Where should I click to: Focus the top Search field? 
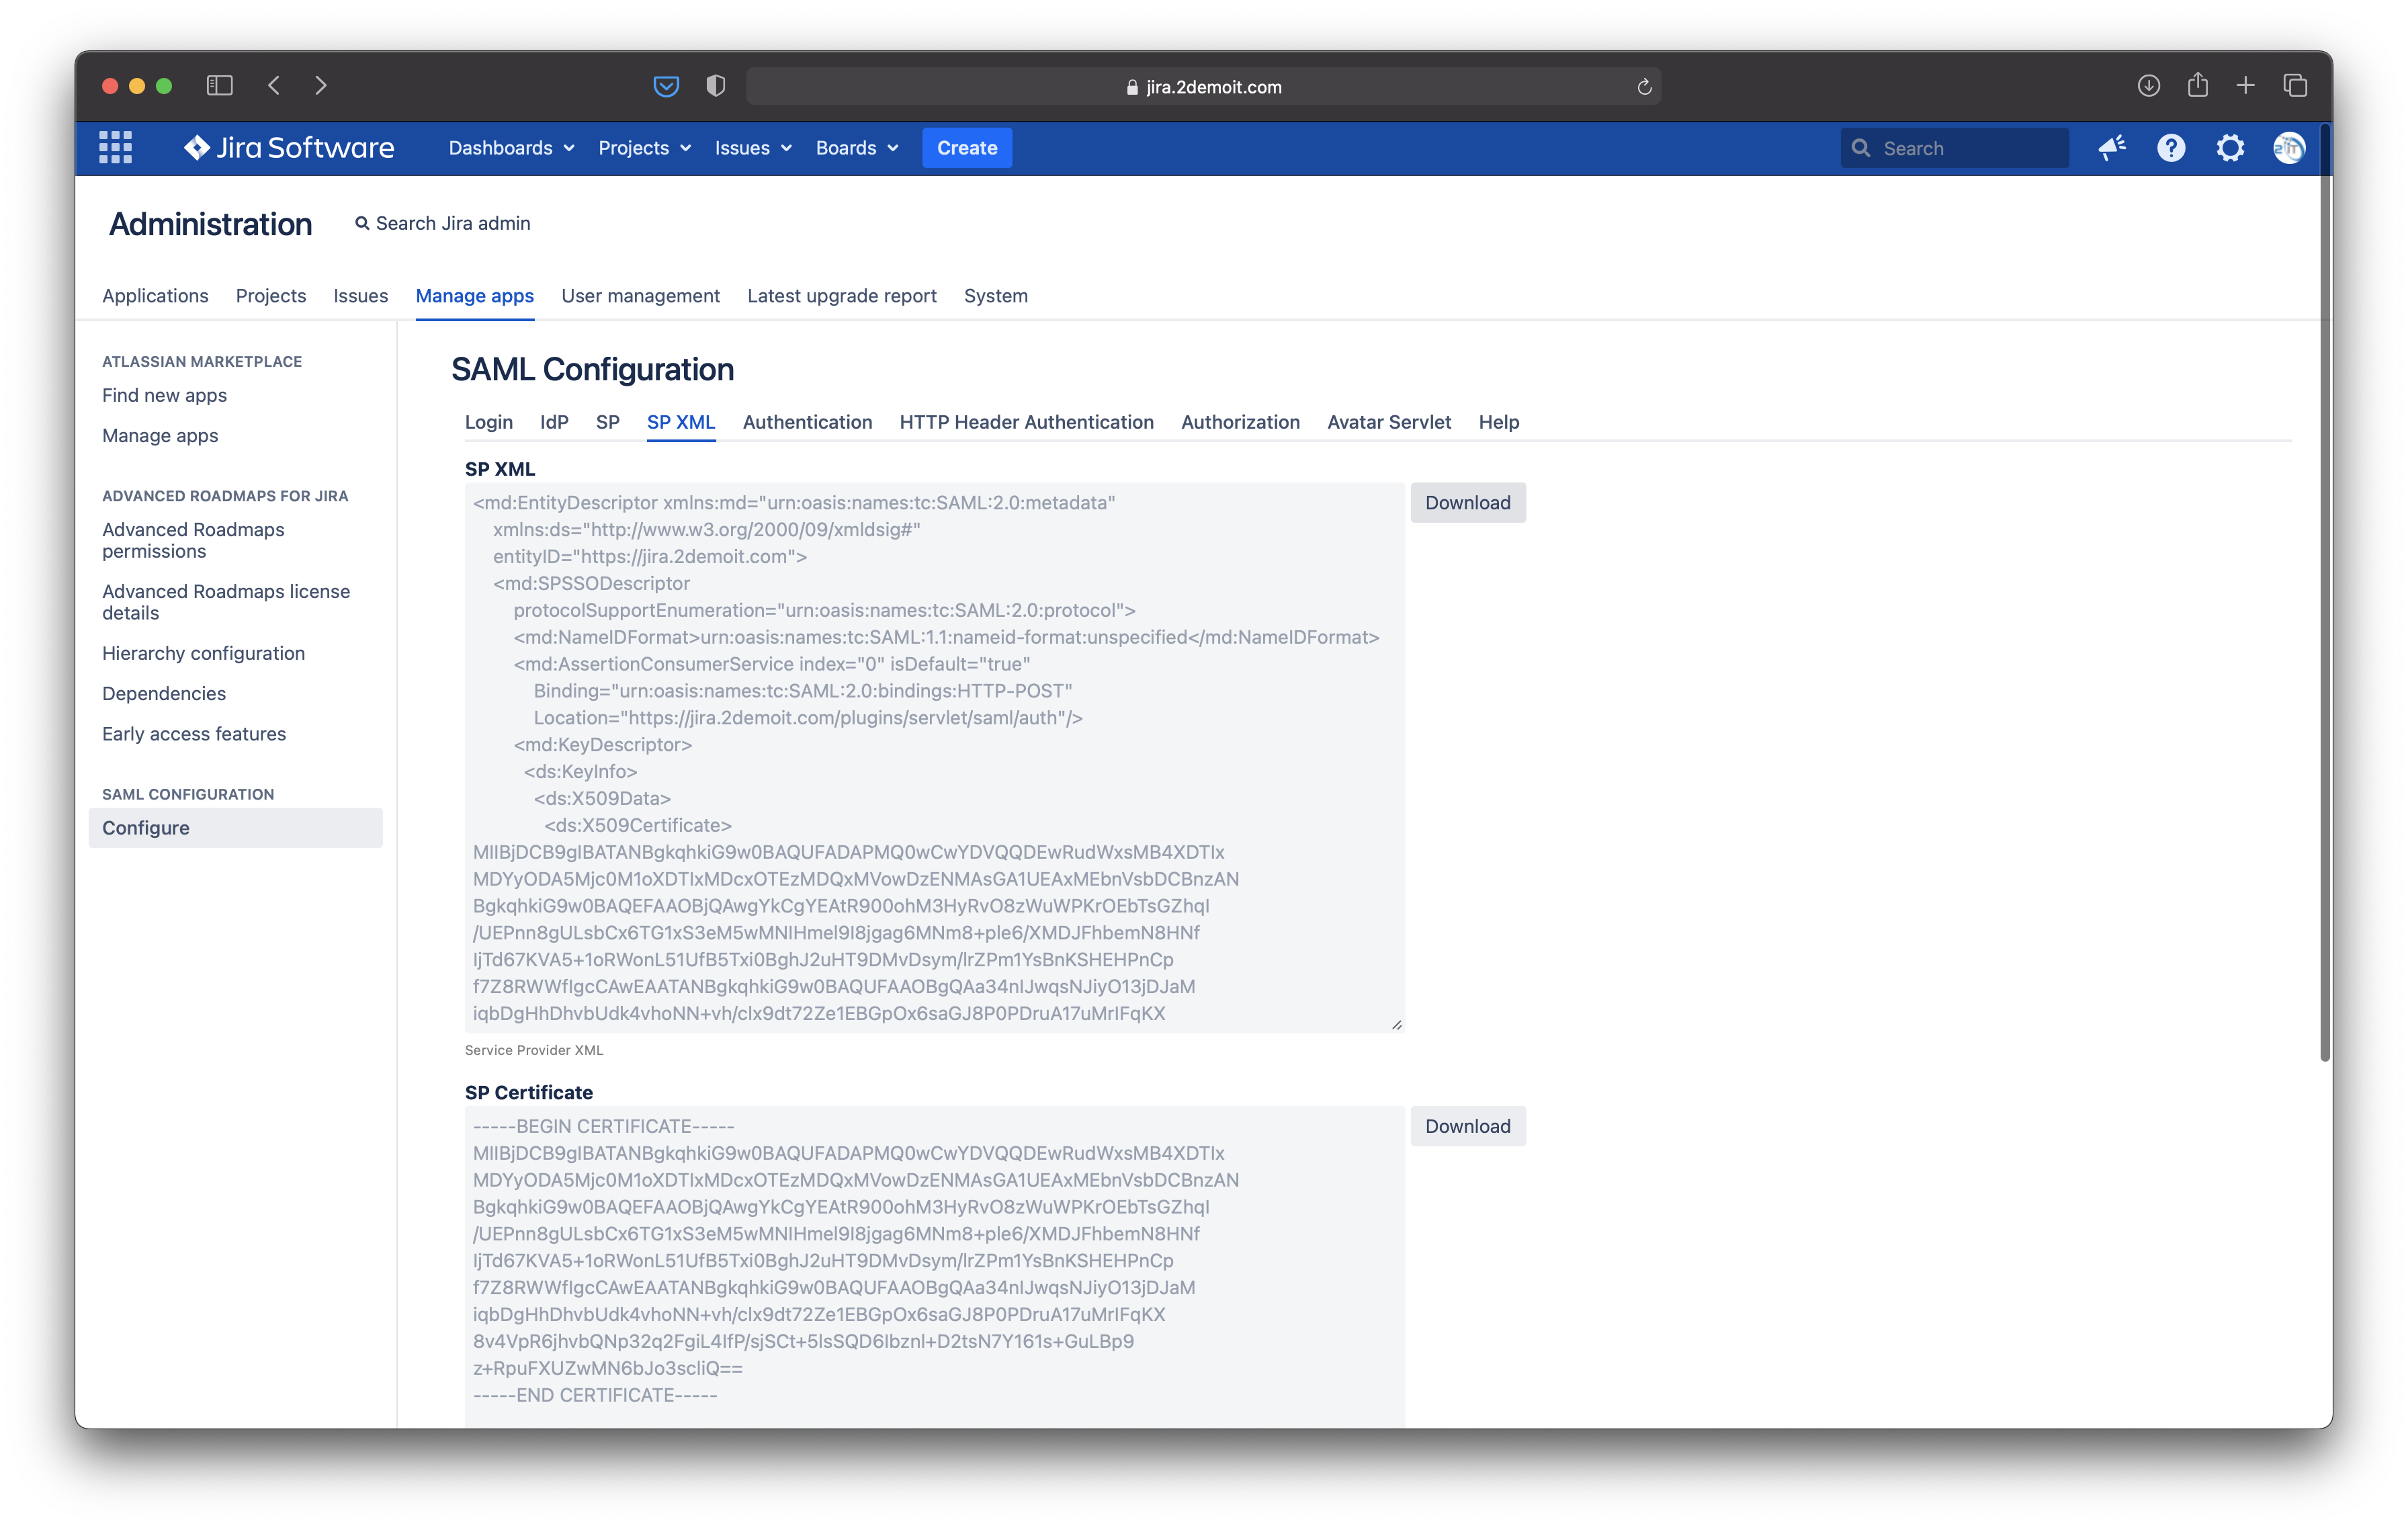[x=1954, y=148]
